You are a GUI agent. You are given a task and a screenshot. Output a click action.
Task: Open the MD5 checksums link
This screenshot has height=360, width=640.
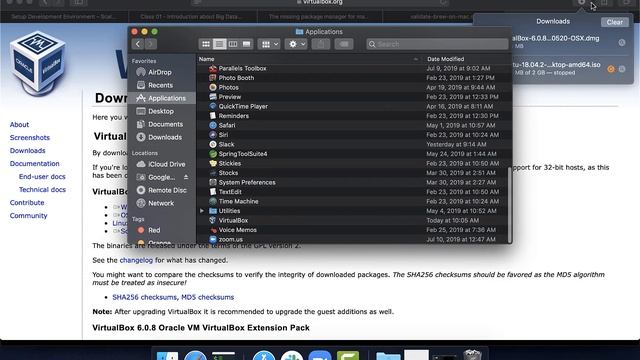point(207,297)
